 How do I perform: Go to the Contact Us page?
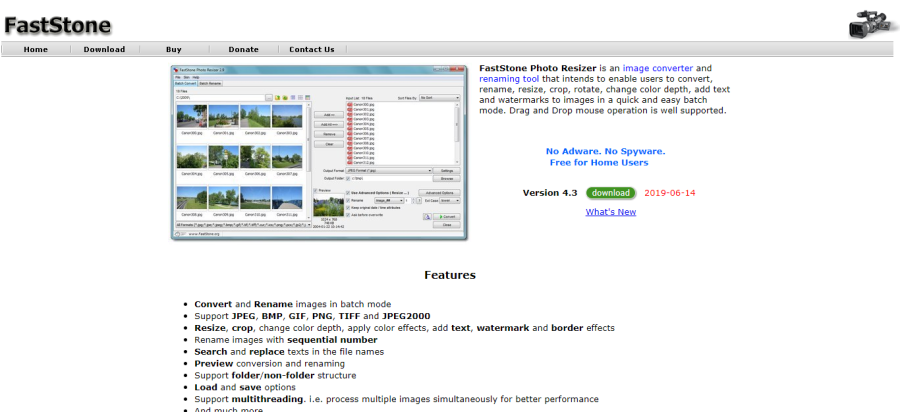[311, 49]
